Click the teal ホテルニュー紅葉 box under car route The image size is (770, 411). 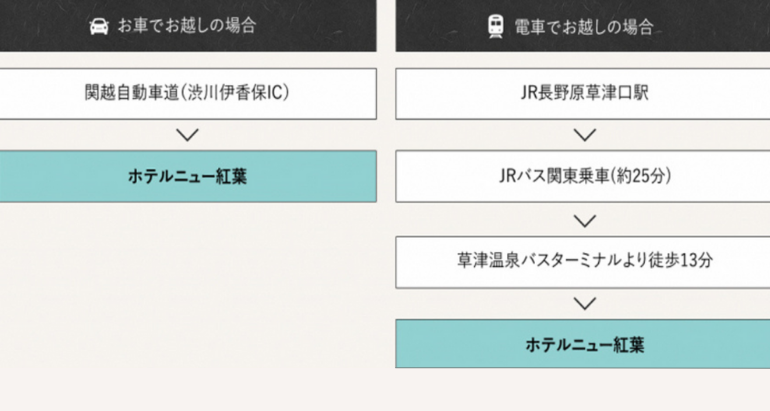[x=188, y=177]
